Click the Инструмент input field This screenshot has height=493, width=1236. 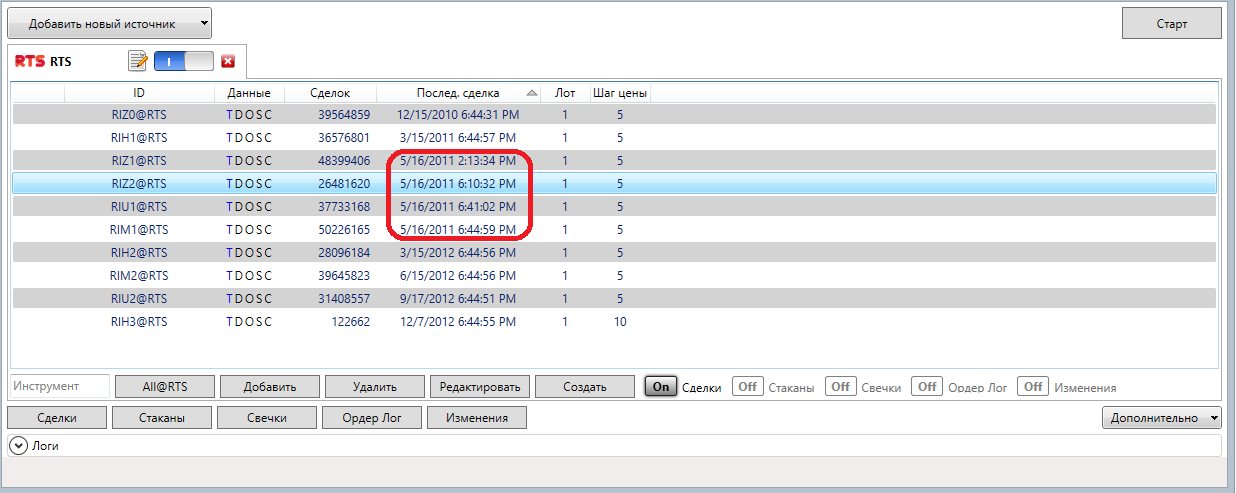(x=59, y=386)
